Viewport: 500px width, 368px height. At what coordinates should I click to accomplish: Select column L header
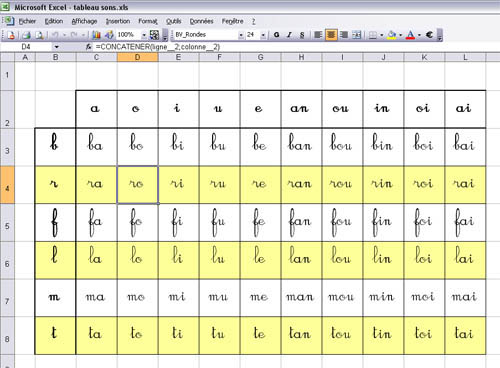[x=465, y=57]
